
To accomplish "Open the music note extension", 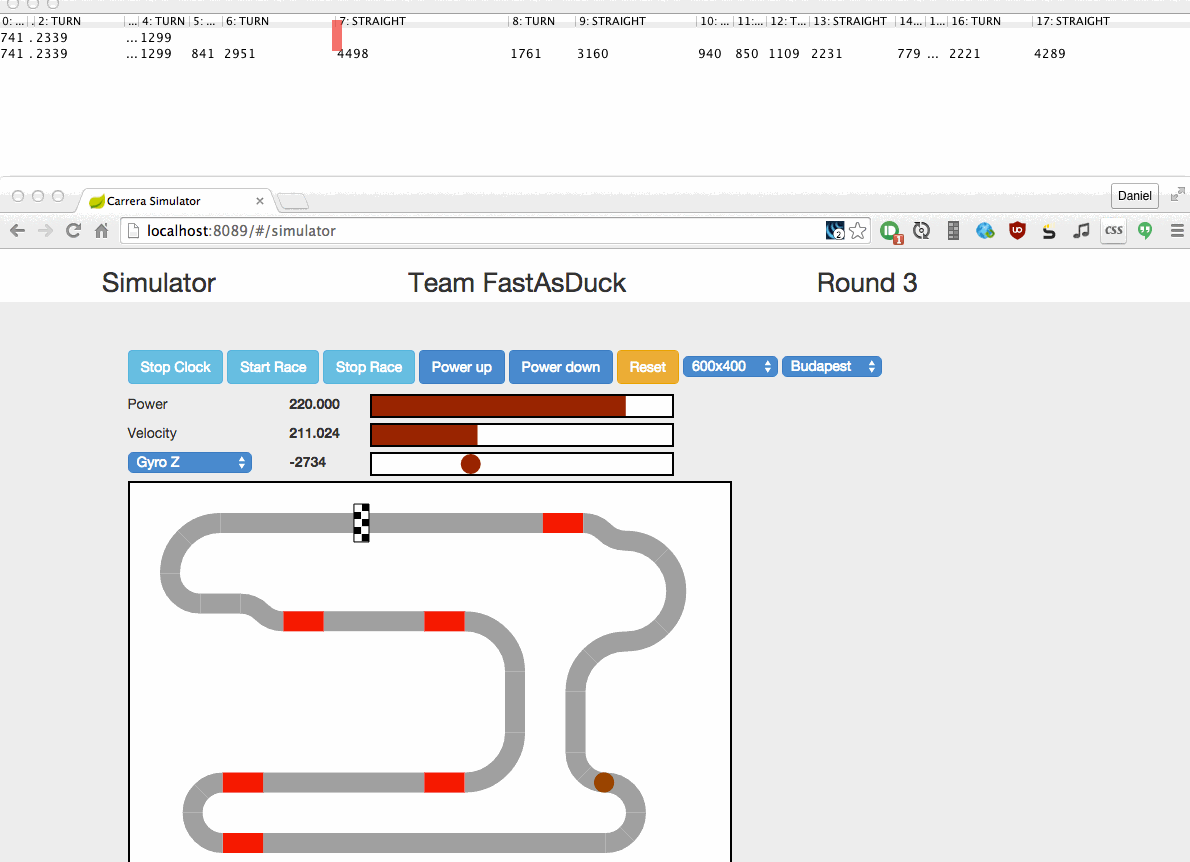I will tap(1081, 231).
